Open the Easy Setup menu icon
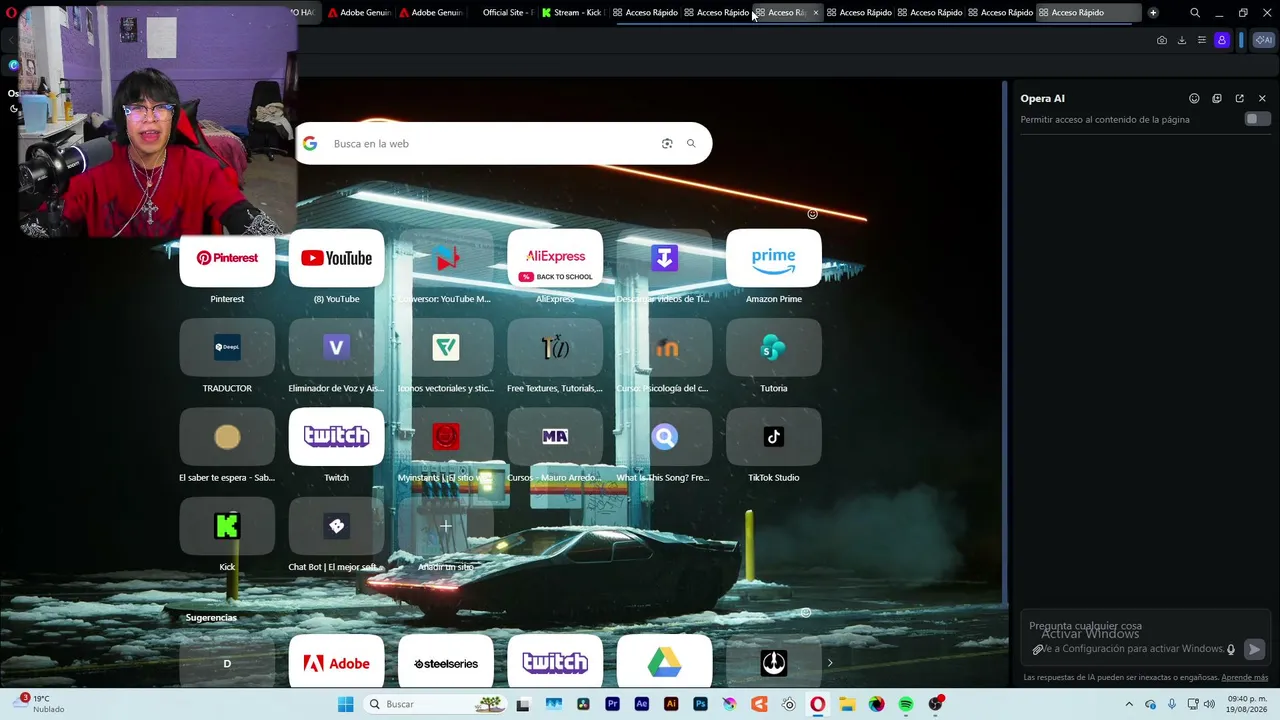1280x720 pixels. (x=1202, y=40)
